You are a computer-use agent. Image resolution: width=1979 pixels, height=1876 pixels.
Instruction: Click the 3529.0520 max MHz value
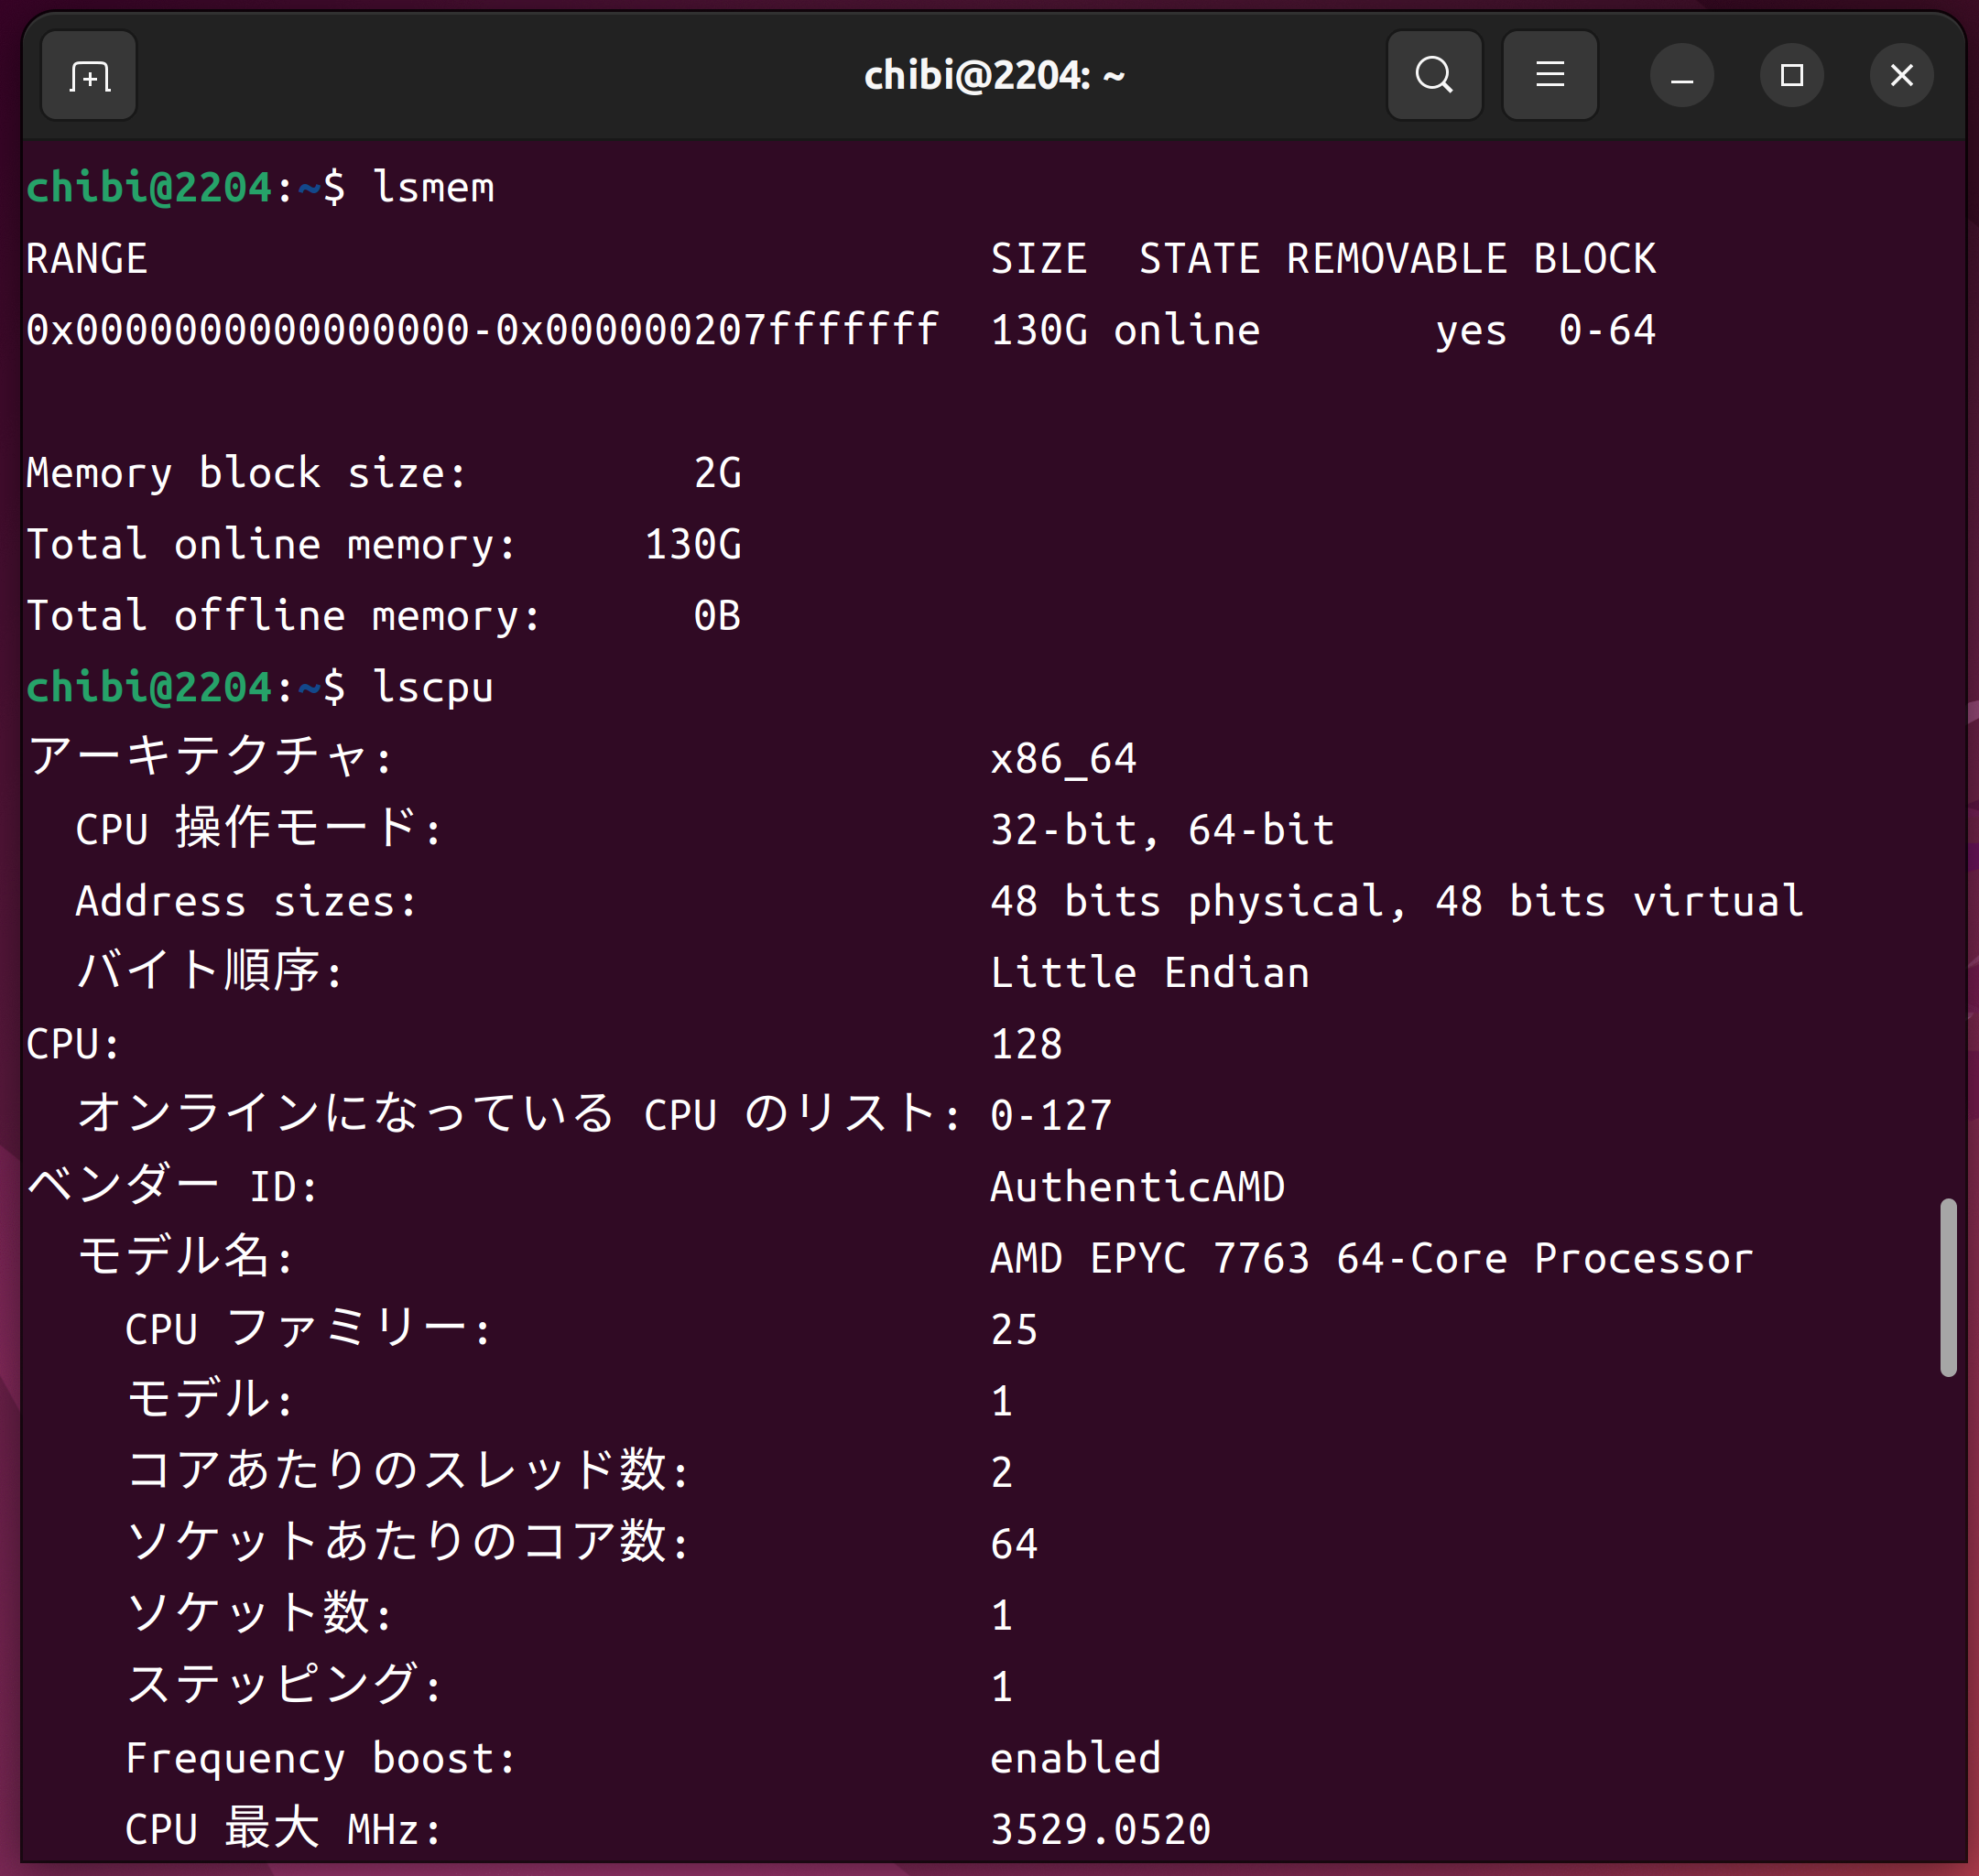tap(1100, 1829)
